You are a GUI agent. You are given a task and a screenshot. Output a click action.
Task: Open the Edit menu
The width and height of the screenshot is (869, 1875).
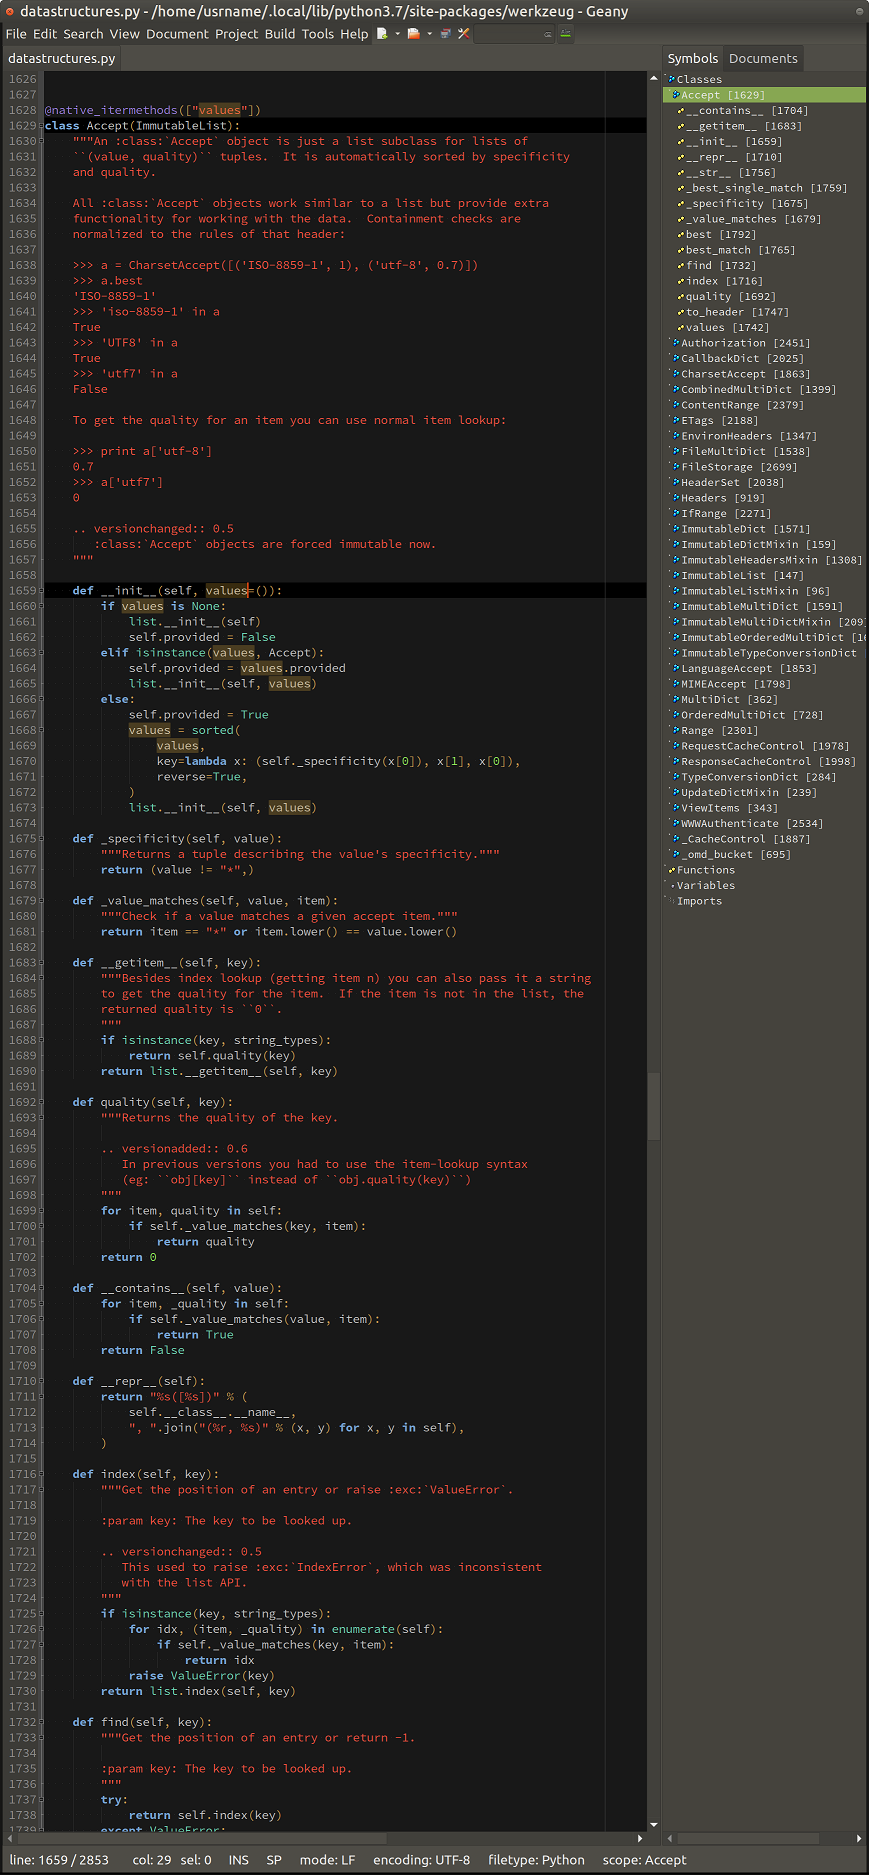pyautogui.click(x=45, y=34)
